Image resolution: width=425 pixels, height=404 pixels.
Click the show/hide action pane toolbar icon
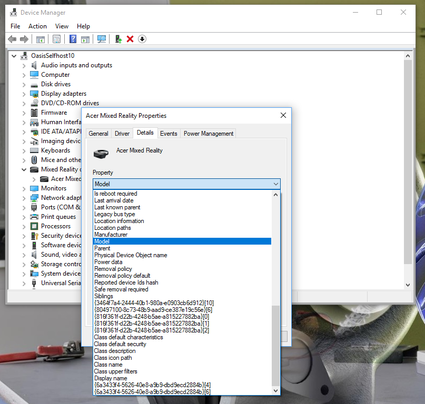click(85, 39)
